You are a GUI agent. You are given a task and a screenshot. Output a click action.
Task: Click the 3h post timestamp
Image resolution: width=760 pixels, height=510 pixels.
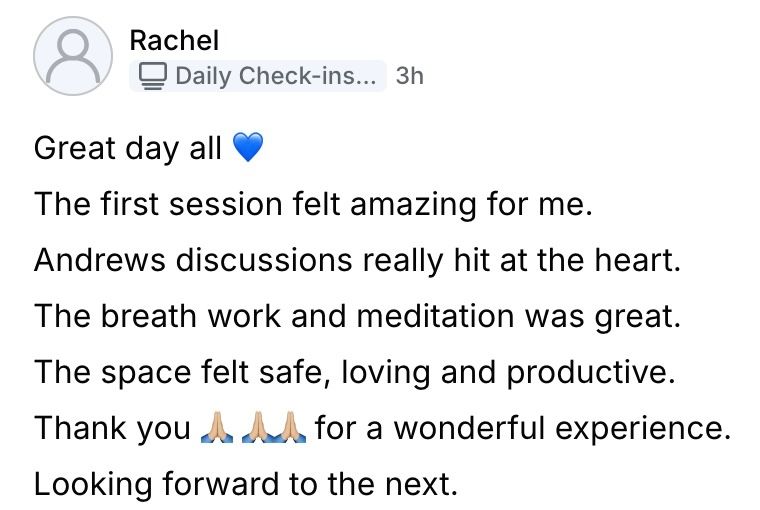click(410, 75)
